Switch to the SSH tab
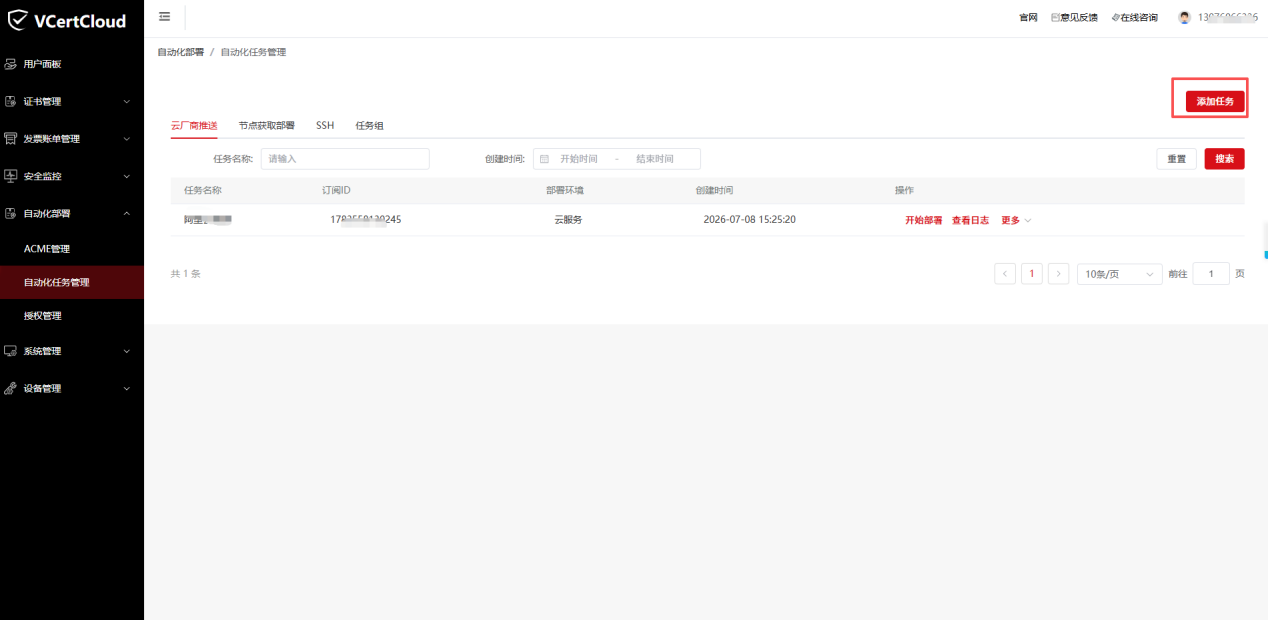 [x=325, y=126]
